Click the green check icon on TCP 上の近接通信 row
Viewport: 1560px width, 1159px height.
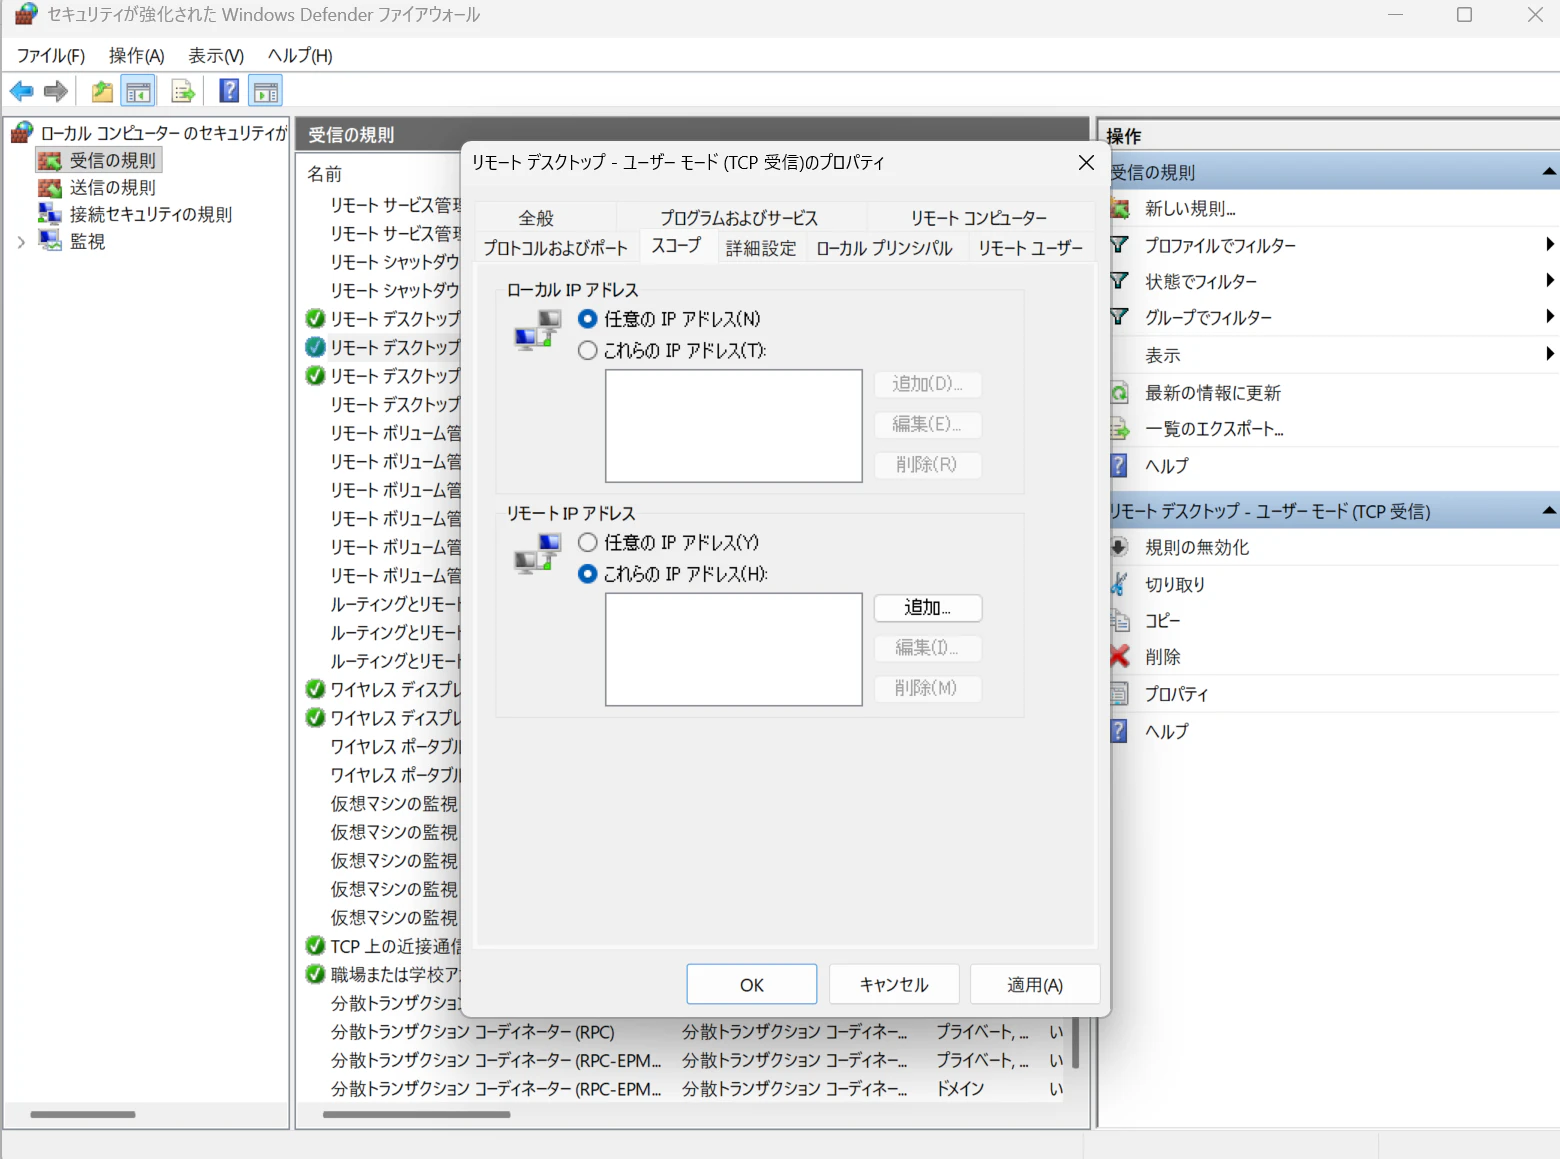315,946
